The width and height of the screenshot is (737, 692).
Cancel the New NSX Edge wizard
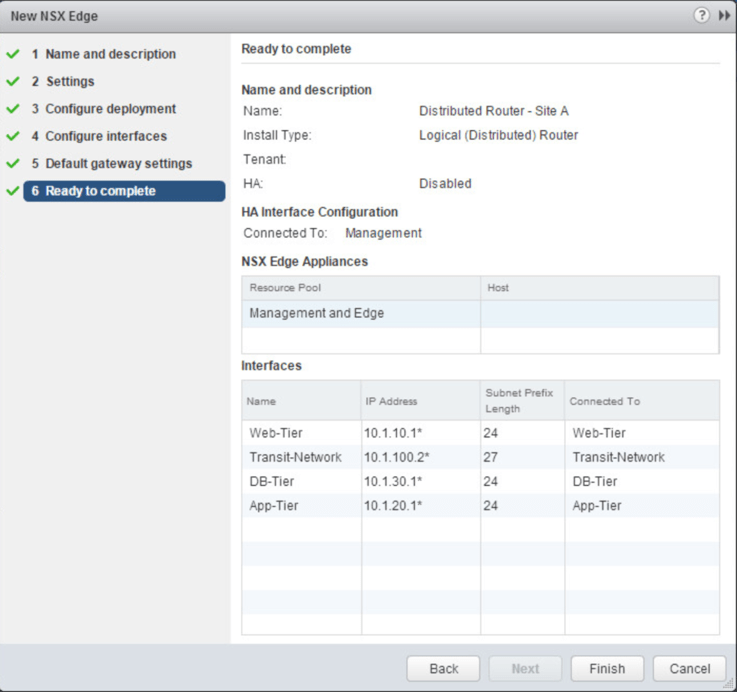tap(689, 669)
